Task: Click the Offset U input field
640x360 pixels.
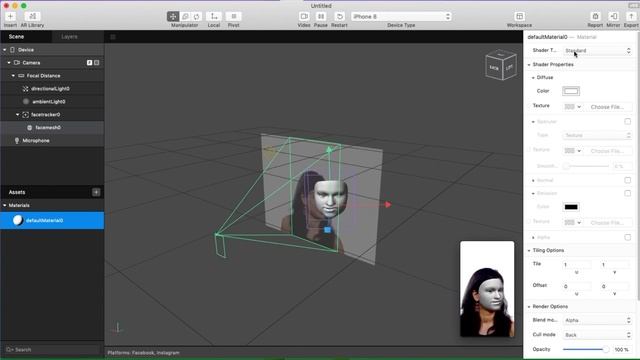Action: [576, 287]
